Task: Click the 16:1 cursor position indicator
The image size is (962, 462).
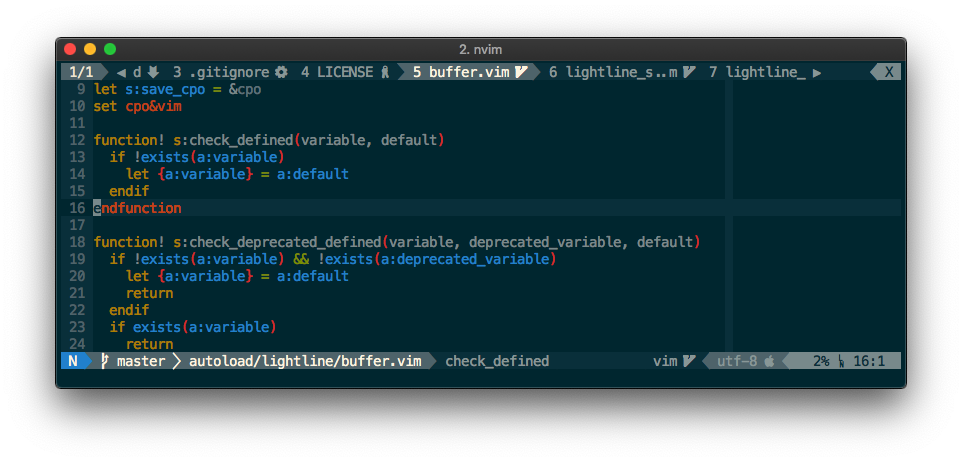Action: coord(869,361)
